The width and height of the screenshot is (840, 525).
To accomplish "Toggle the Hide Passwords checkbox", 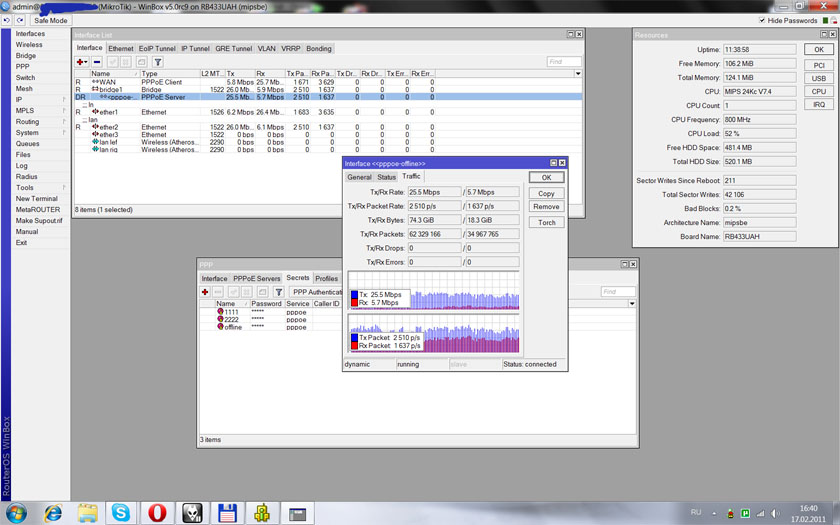I will tap(763, 20).
